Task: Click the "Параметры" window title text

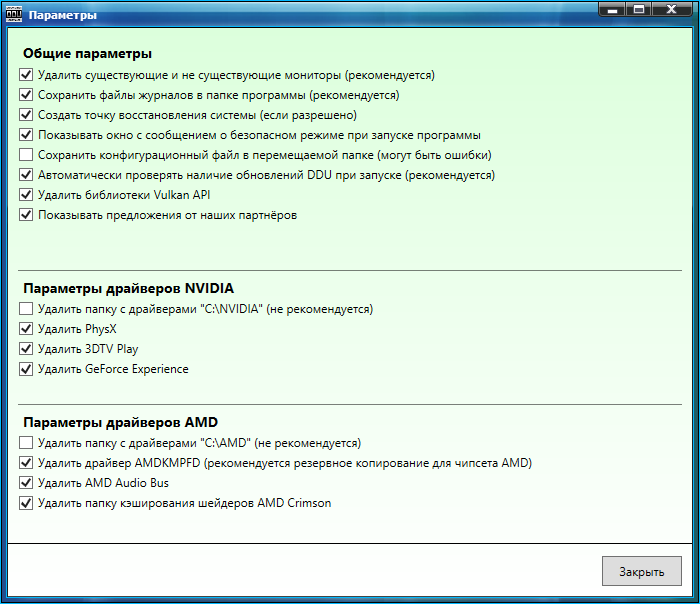Action: [x=62, y=15]
